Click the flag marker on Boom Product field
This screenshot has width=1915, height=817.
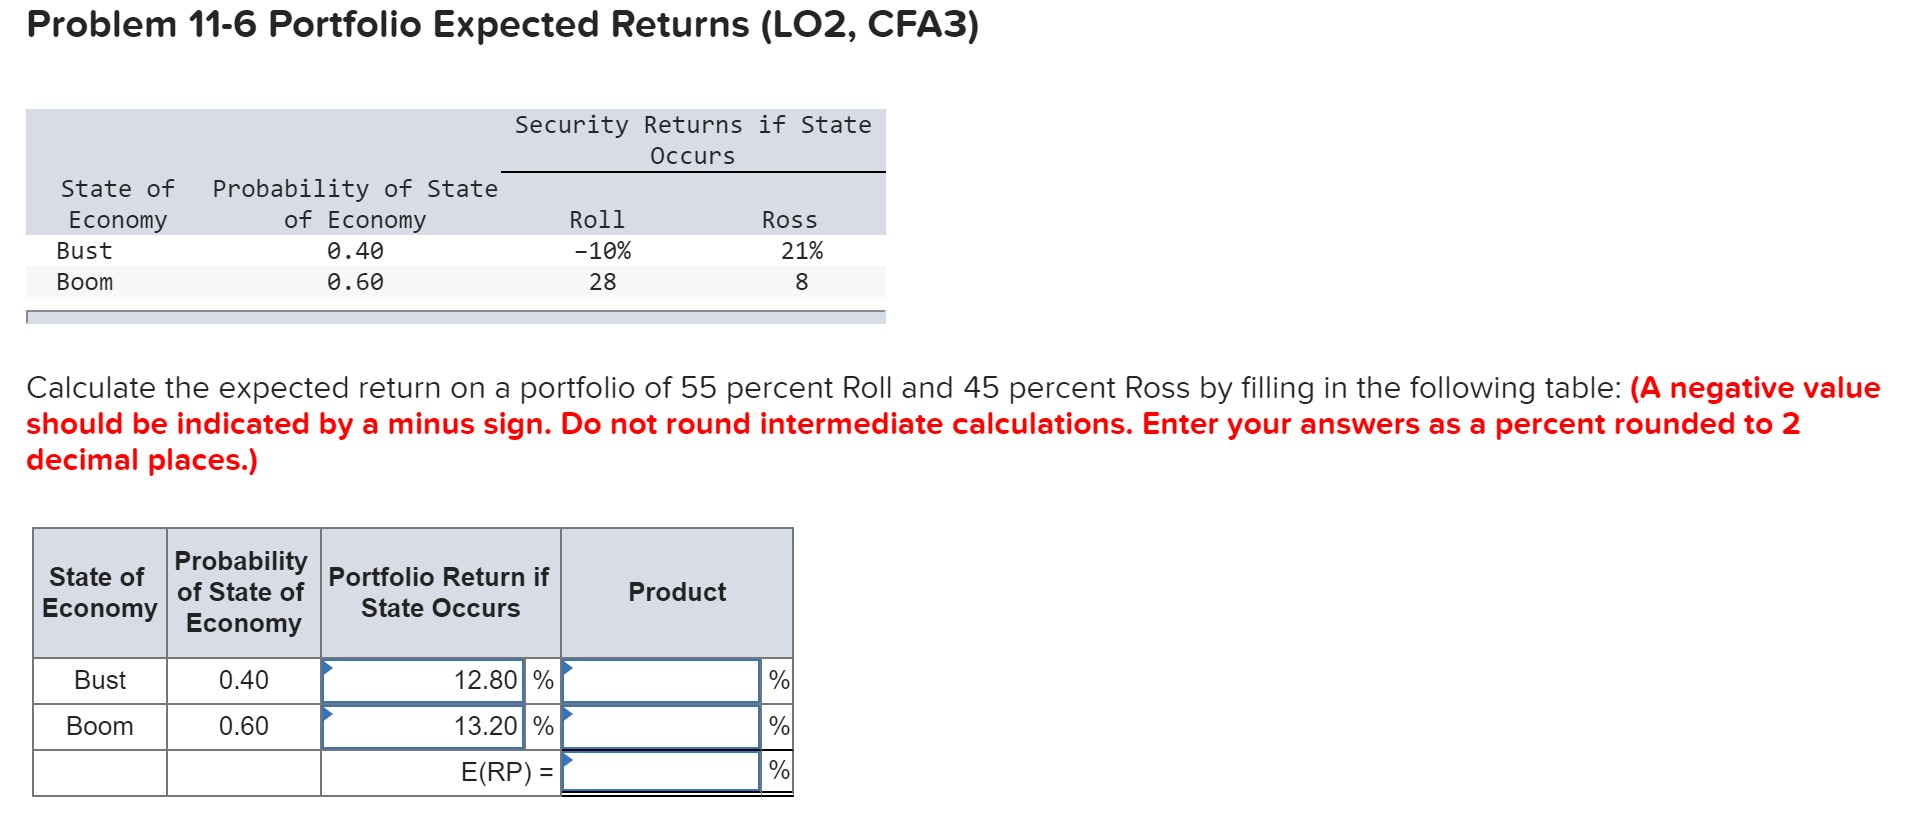tap(570, 715)
